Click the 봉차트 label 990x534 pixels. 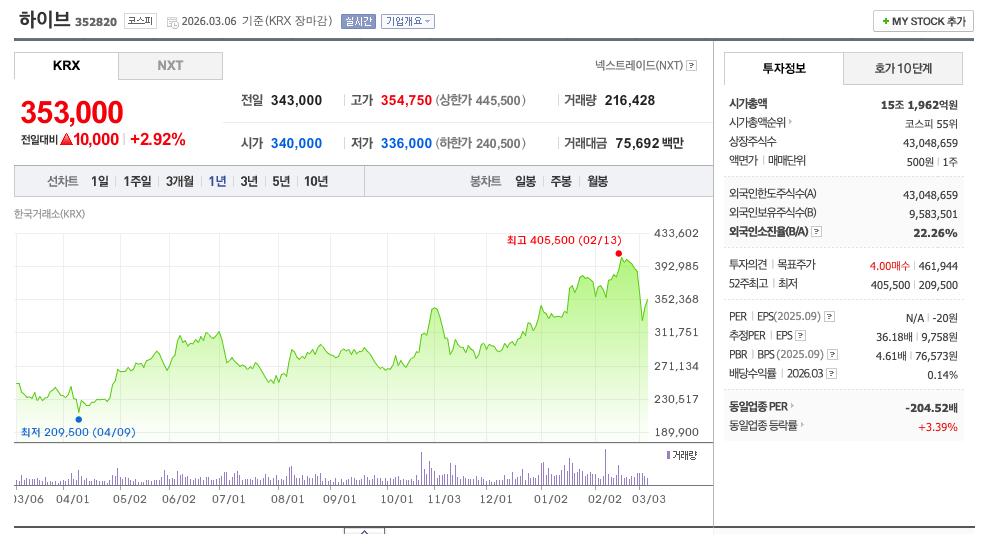(486, 182)
